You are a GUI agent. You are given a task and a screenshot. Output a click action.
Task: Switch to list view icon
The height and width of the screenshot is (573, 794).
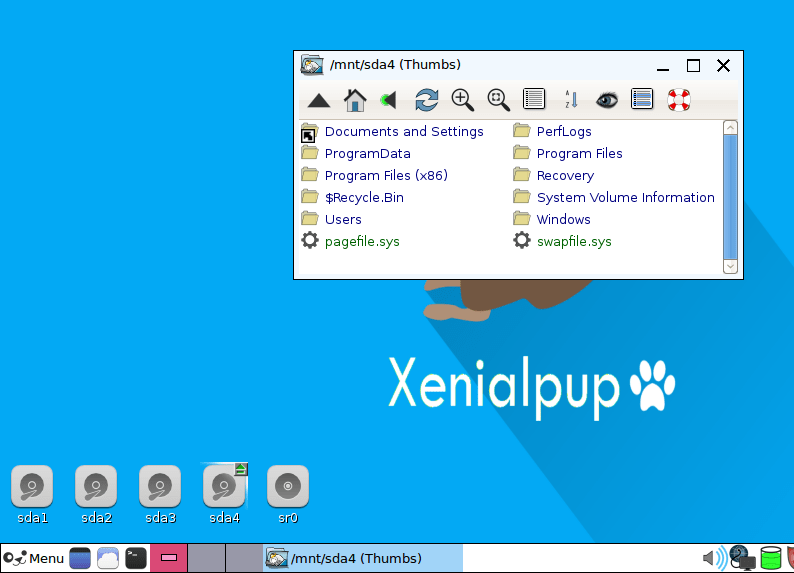click(534, 99)
